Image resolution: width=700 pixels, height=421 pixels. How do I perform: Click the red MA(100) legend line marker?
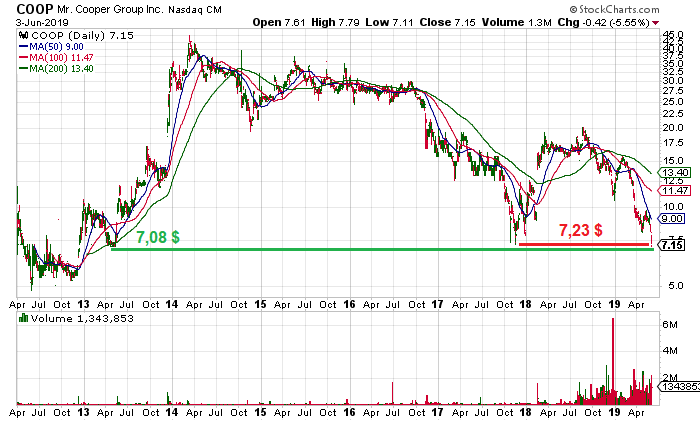tap(23, 57)
